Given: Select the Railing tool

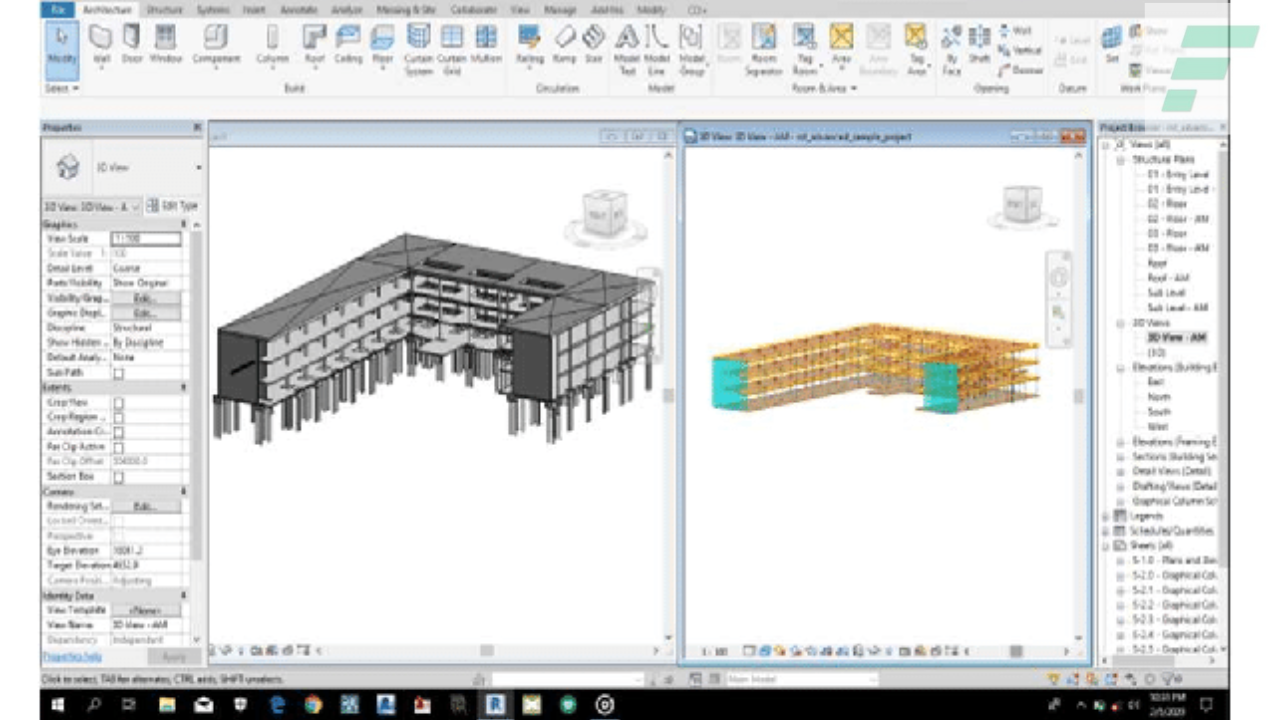Looking at the screenshot, I should coord(530,46).
